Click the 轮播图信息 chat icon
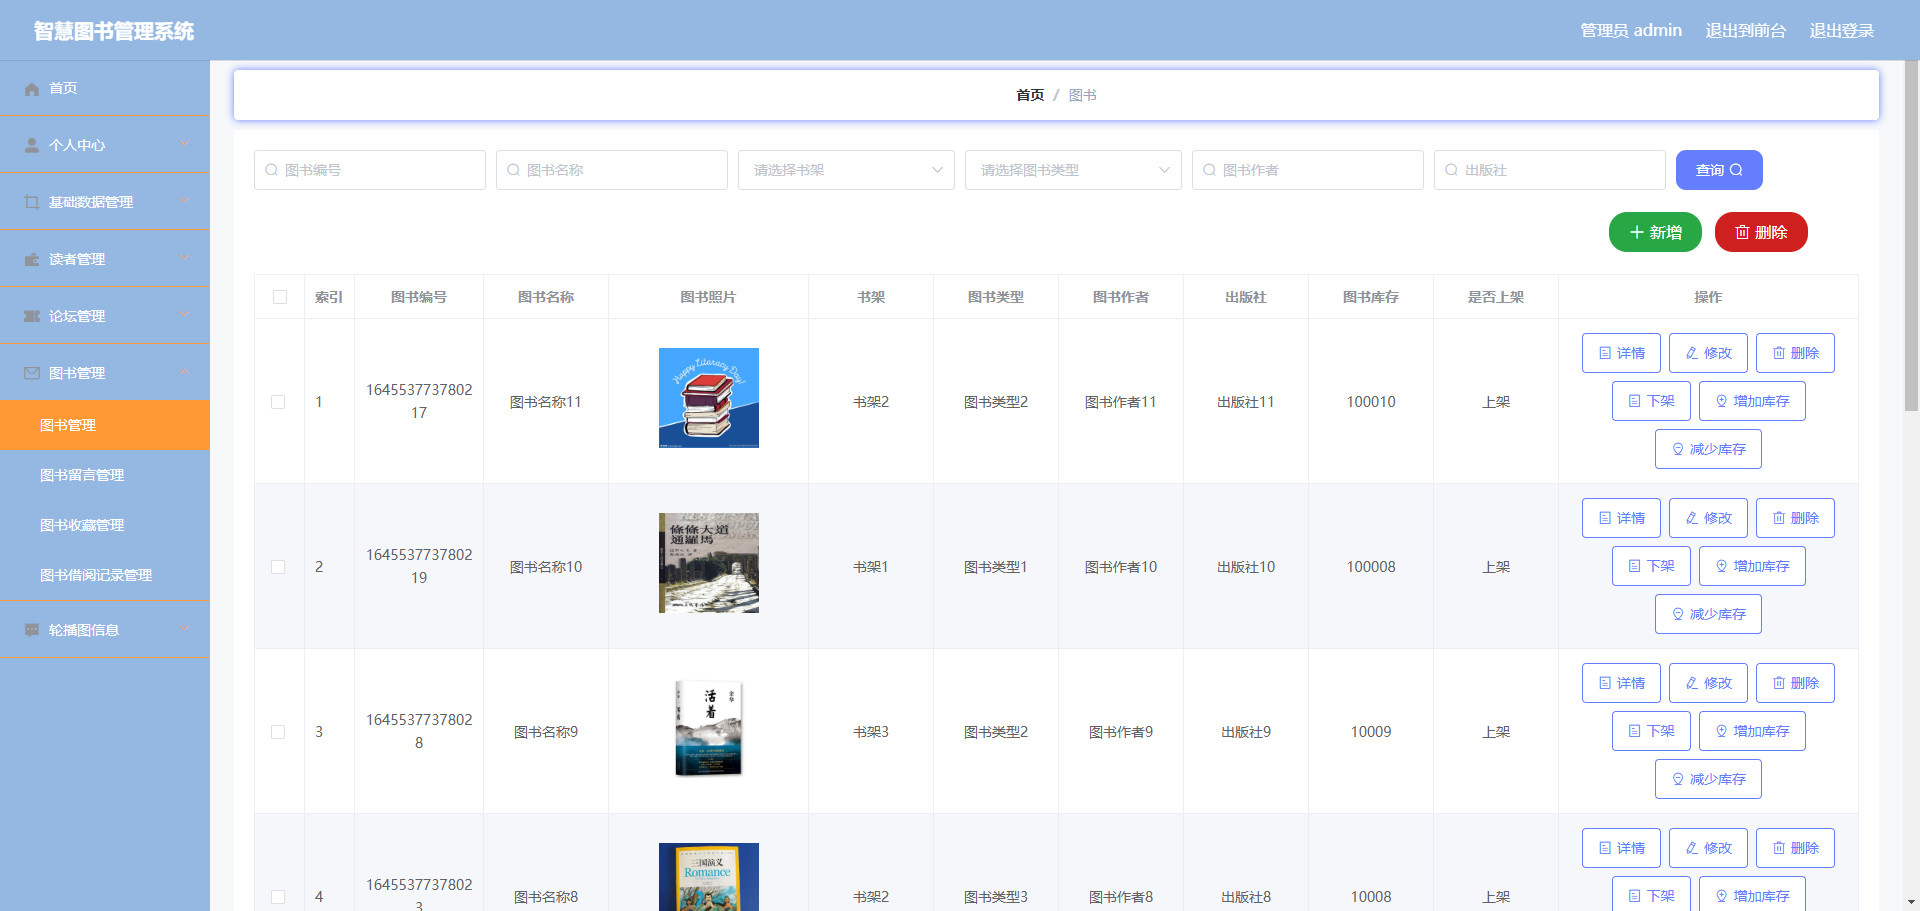 click(x=32, y=630)
